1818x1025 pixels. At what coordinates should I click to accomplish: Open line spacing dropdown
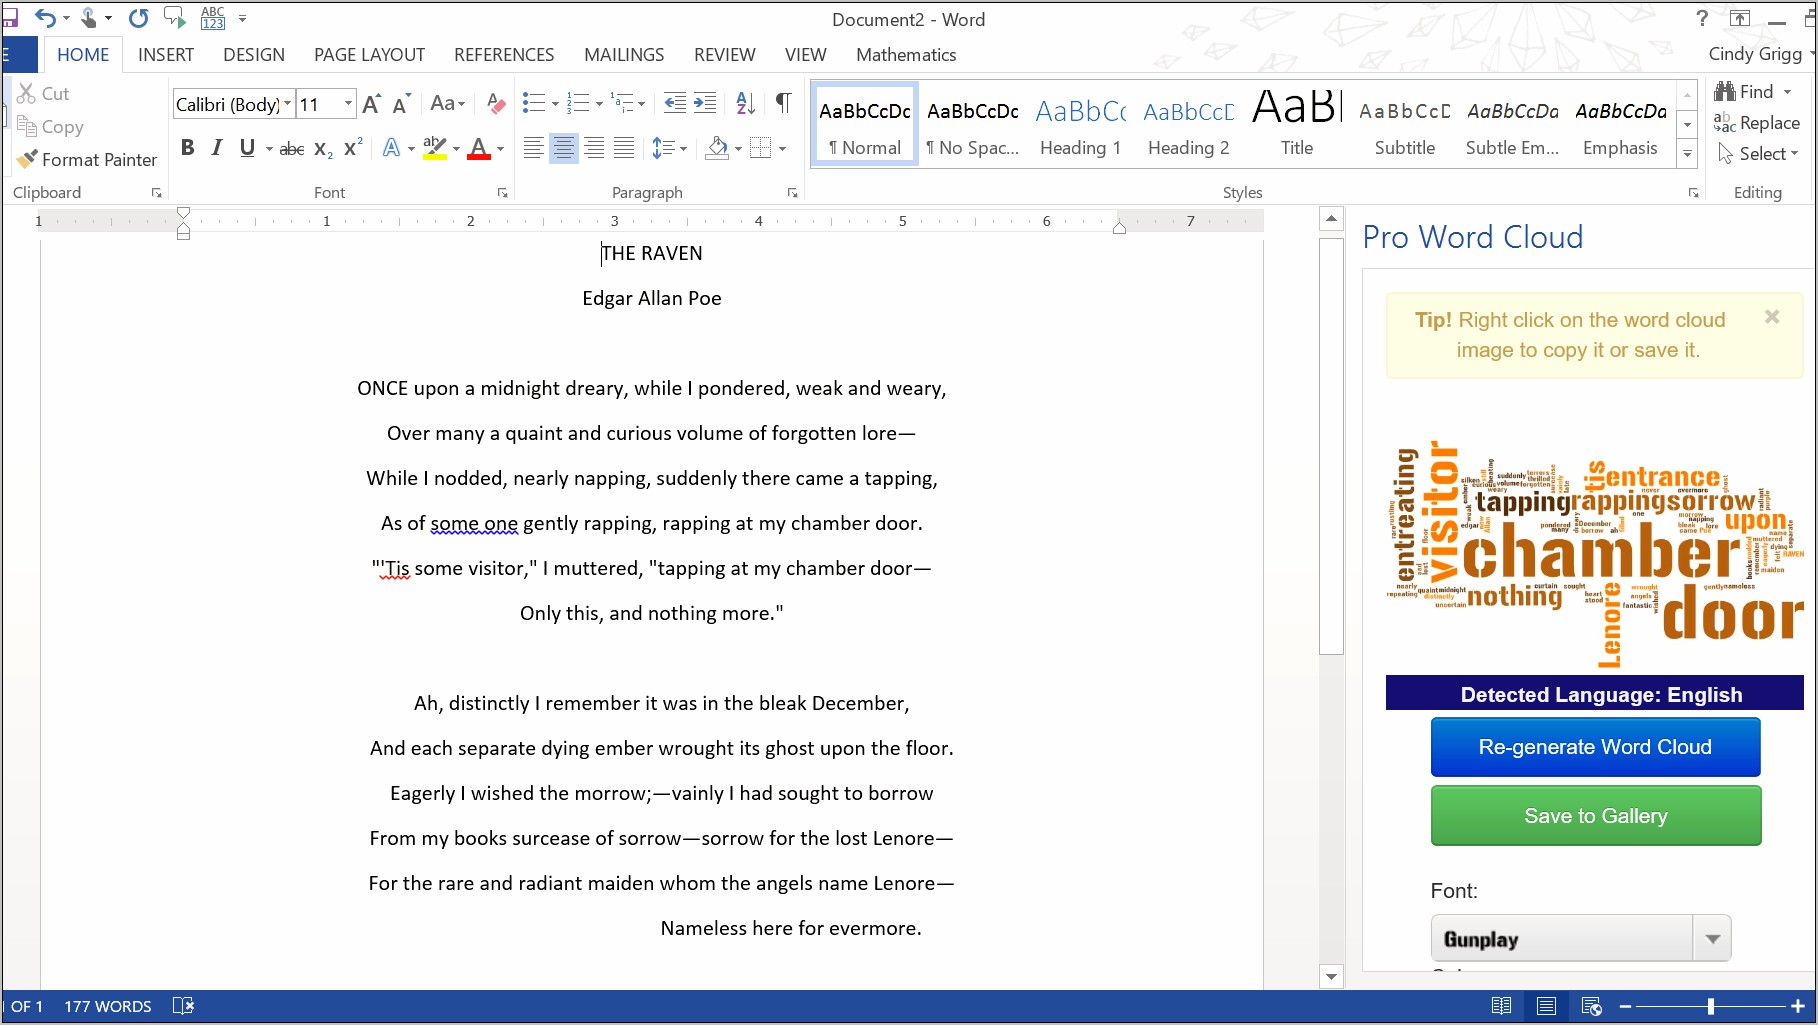coord(669,149)
